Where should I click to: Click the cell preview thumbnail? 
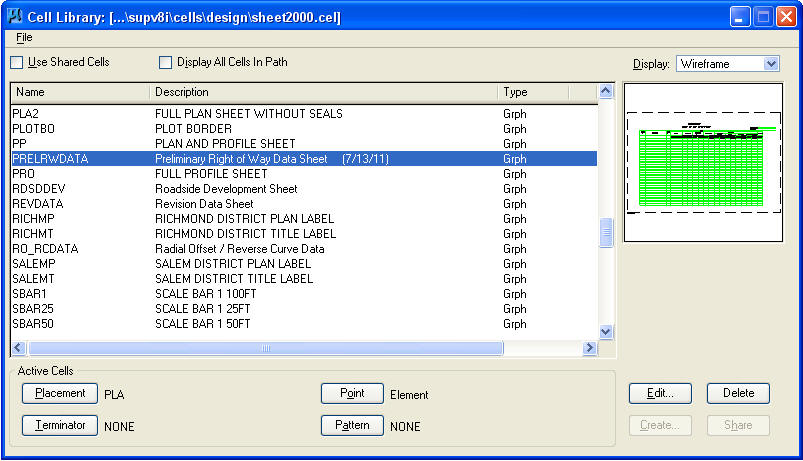[702, 163]
